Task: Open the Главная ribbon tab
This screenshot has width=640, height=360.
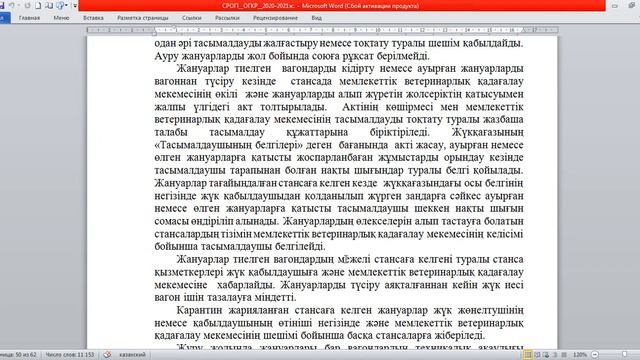Action: pyautogui.click(x=29, y=18)
